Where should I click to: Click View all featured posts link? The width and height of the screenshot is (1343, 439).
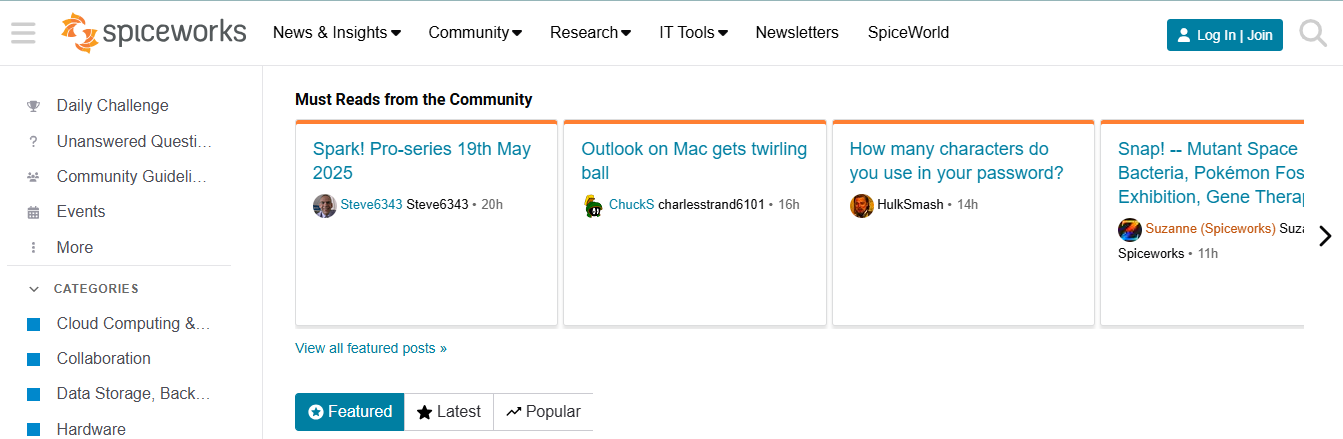[x=371, y=349]
